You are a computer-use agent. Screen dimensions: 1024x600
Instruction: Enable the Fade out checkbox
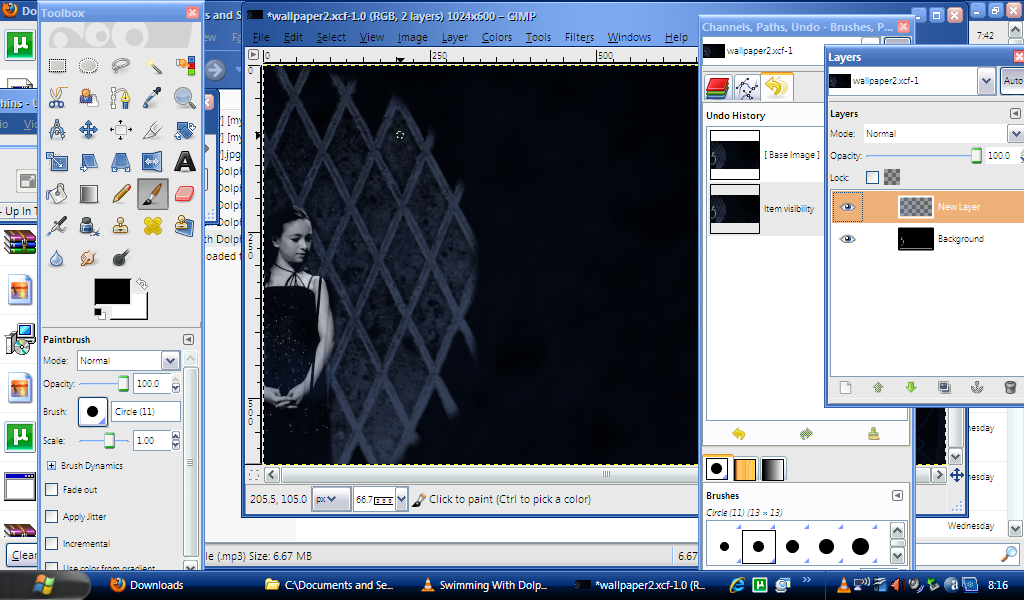pyautogui.click(x=52, y=490)
